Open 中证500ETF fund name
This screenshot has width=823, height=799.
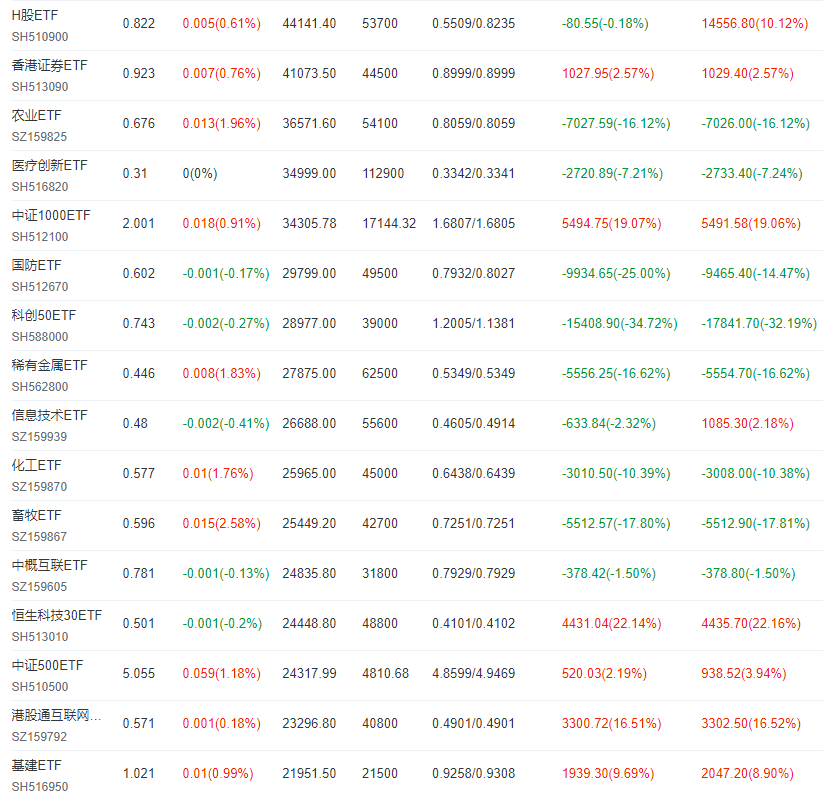tap(47, 665)
